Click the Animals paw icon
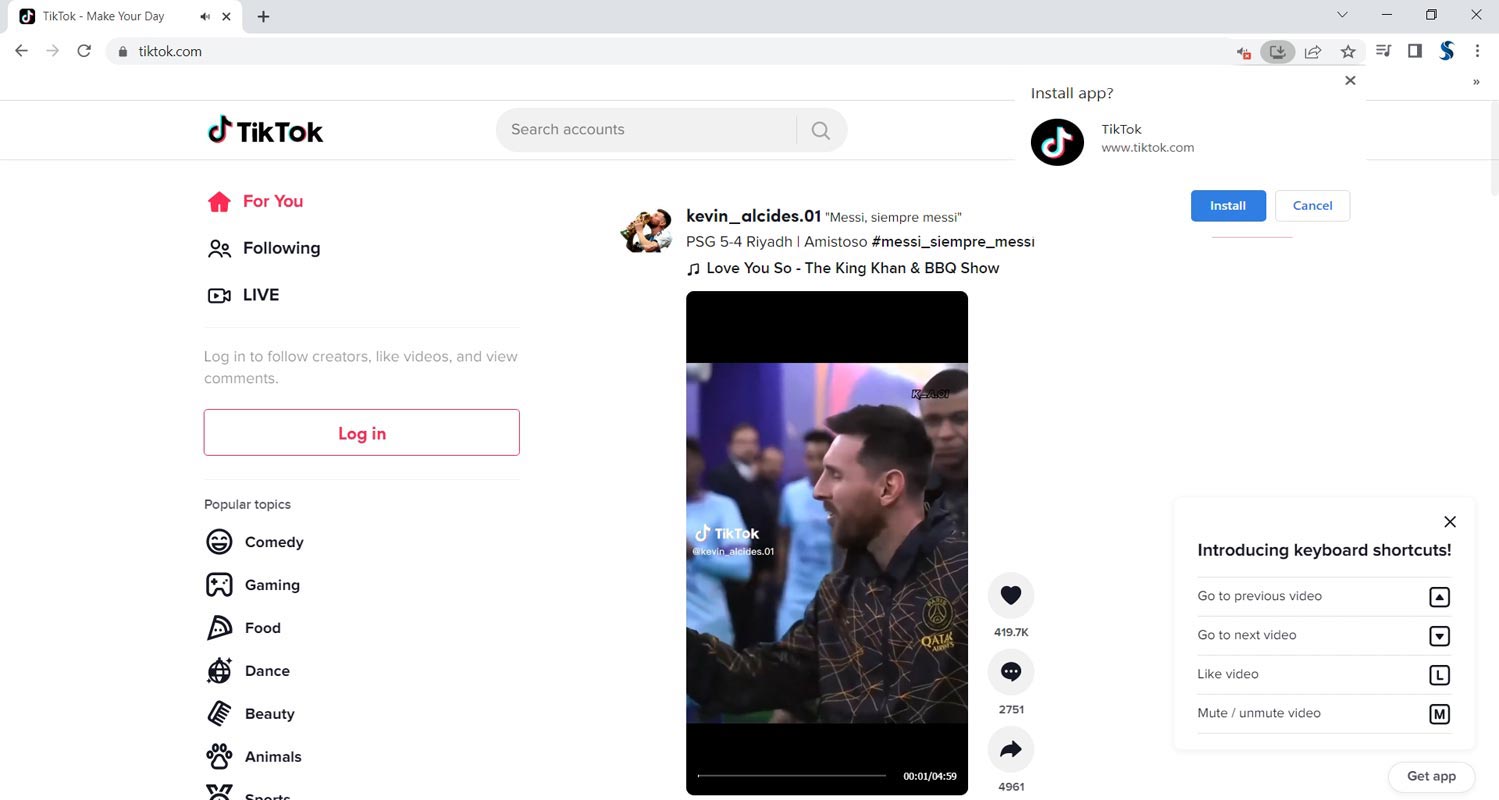 (219, 757)
